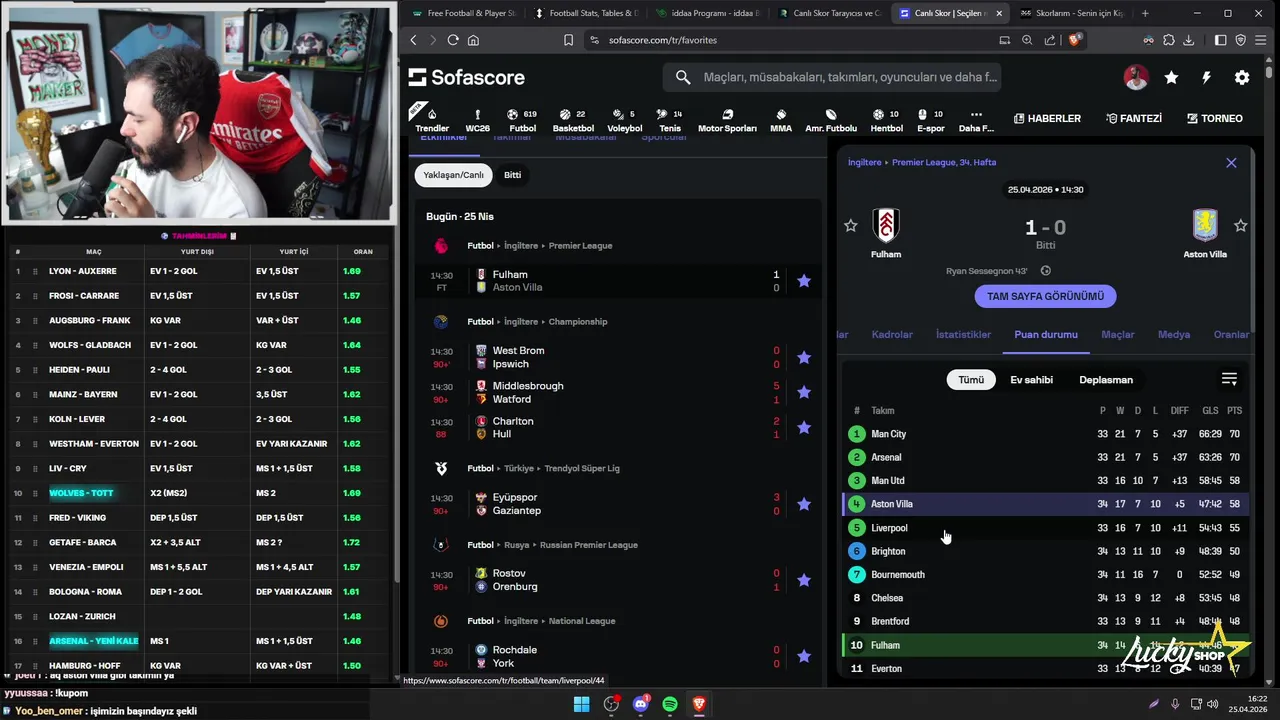Click the browser address bar URL
The height and width of the screenshot is (720, 1280).
pyautogui.click(x=663, y=40)
